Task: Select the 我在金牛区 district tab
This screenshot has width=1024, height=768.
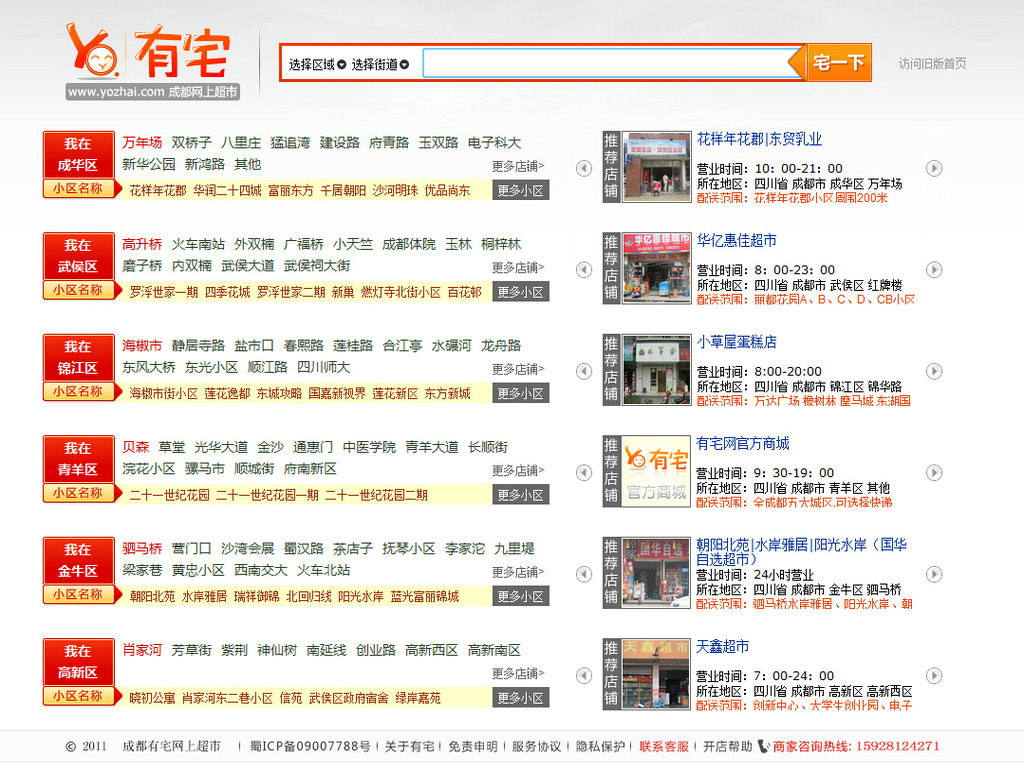Action: 78,560
